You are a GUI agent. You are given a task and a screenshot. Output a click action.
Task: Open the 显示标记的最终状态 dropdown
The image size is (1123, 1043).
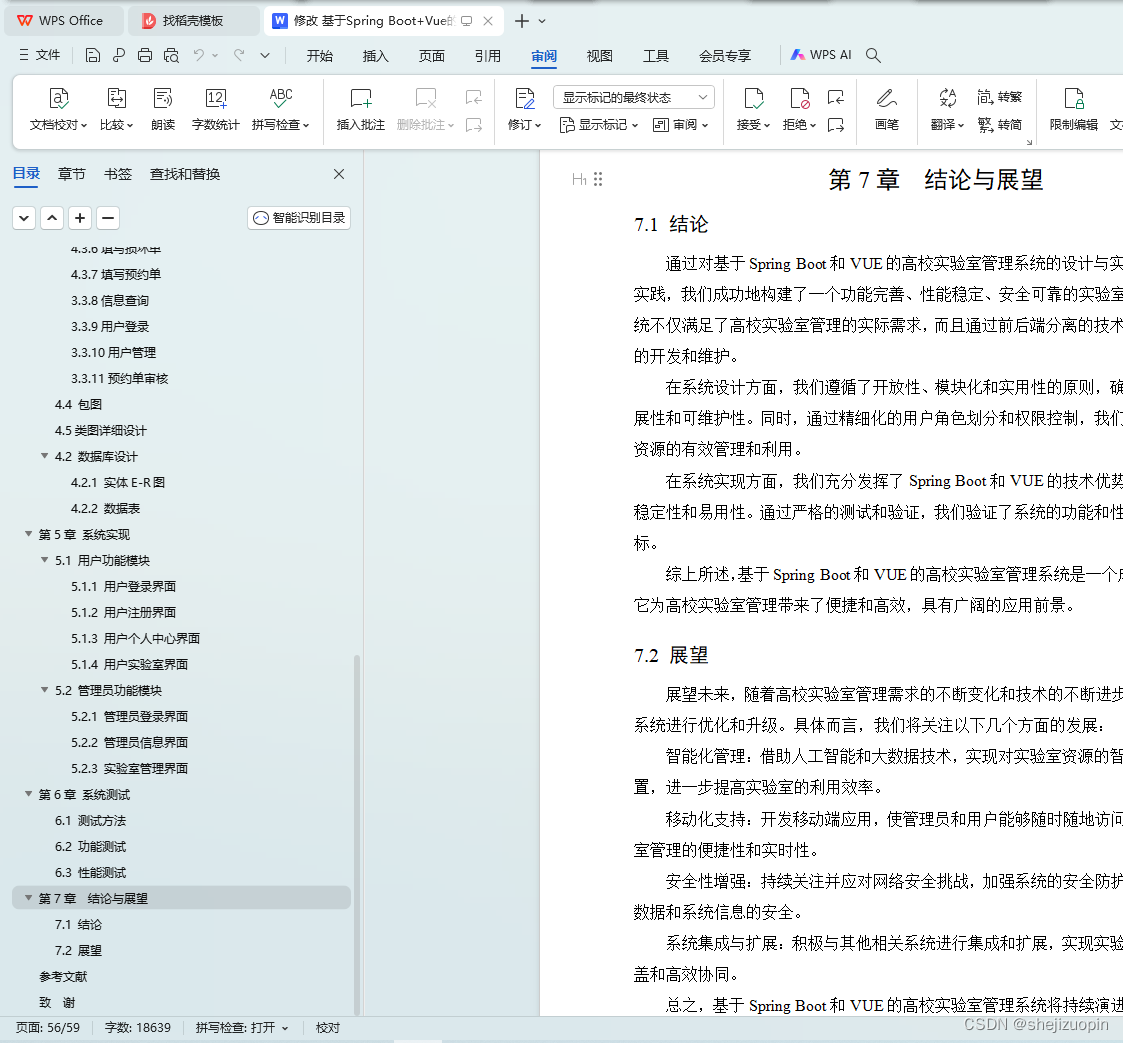635,97
